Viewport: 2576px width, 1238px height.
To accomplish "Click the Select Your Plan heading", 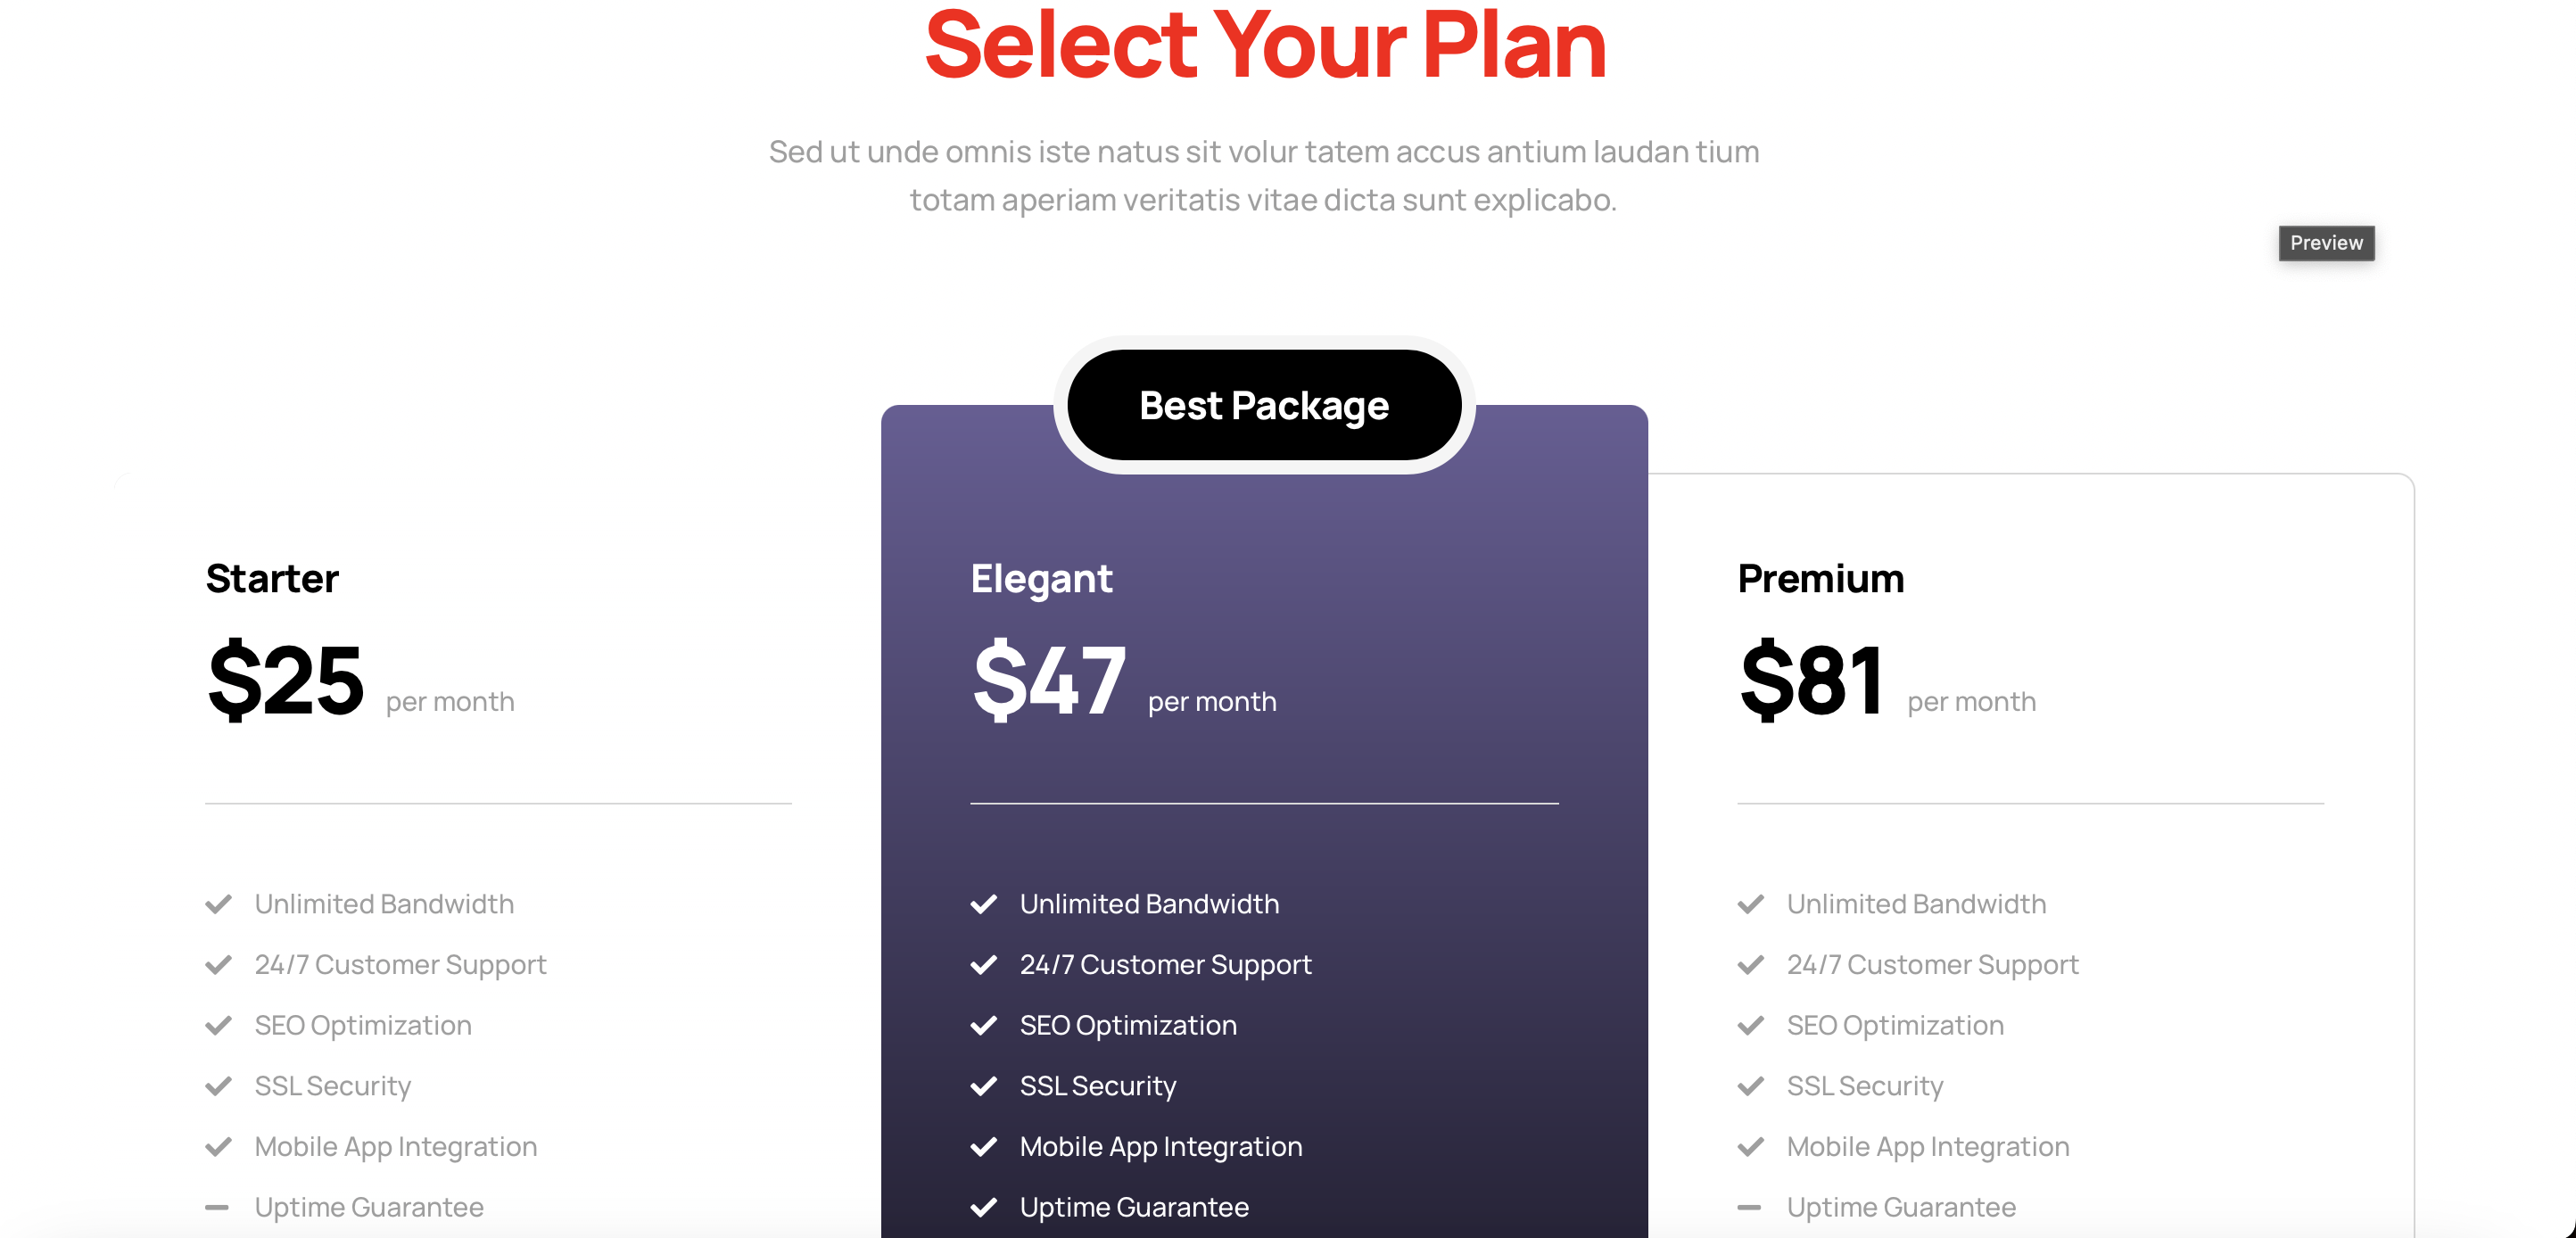I will click(x=1265, y=42).
